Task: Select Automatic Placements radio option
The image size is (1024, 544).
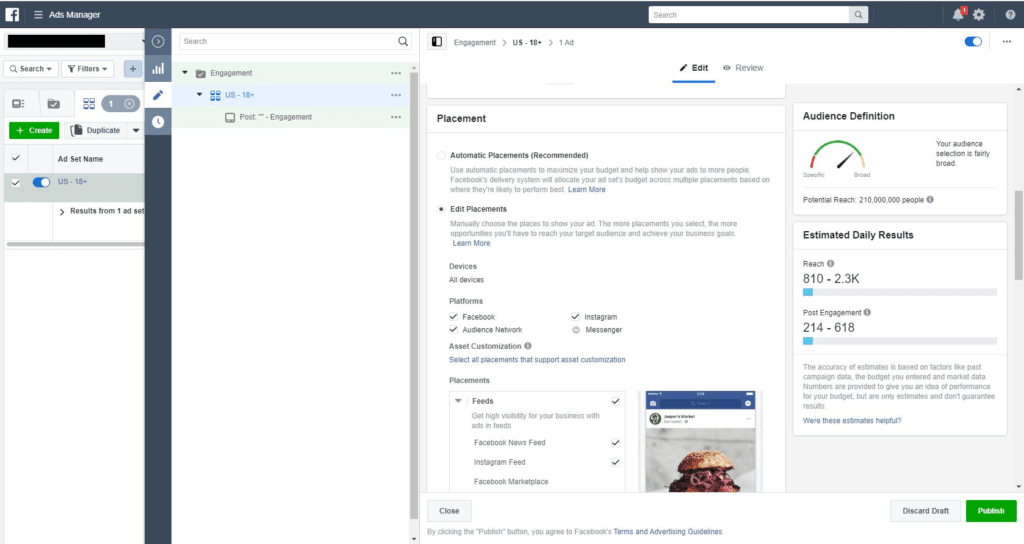Action: pos(441,155)
